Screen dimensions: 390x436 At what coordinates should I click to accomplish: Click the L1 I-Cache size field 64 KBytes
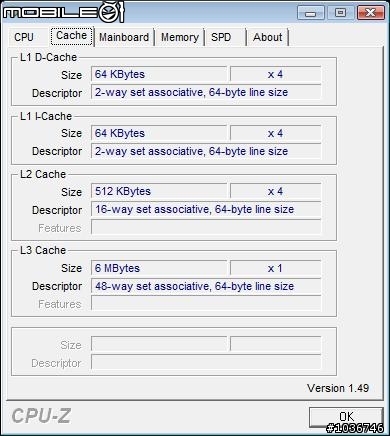click(x=159, y=133)
